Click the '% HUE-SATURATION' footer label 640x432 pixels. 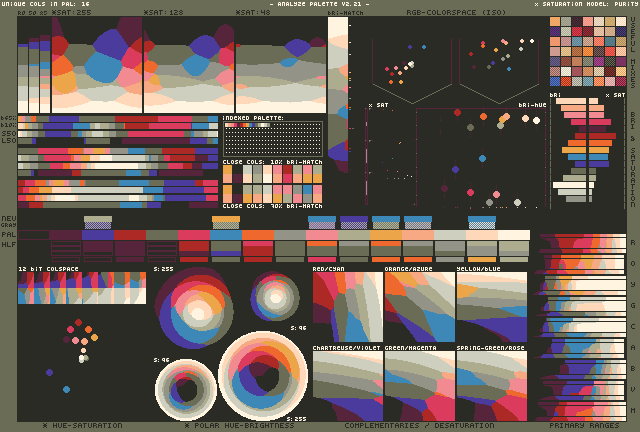[82, 425]
